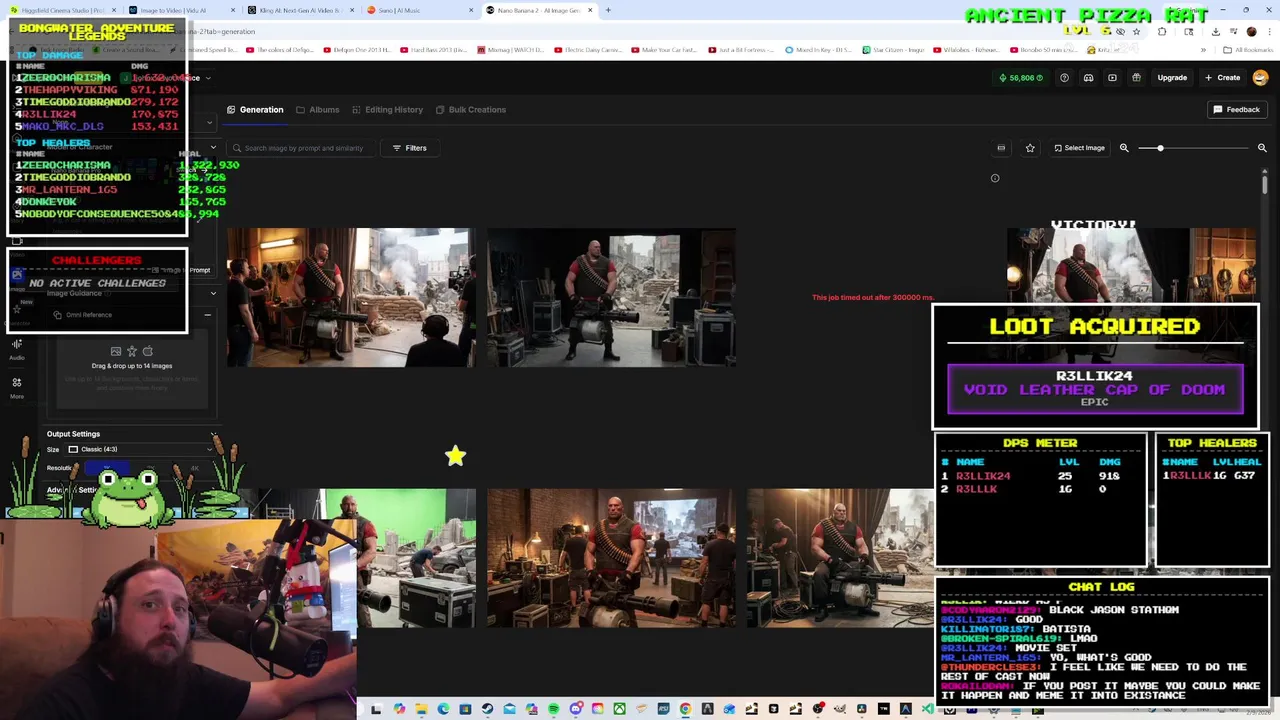Open the More section in sidebar
Viewport: 1280px width, 720px height.
tap(17, 388)
